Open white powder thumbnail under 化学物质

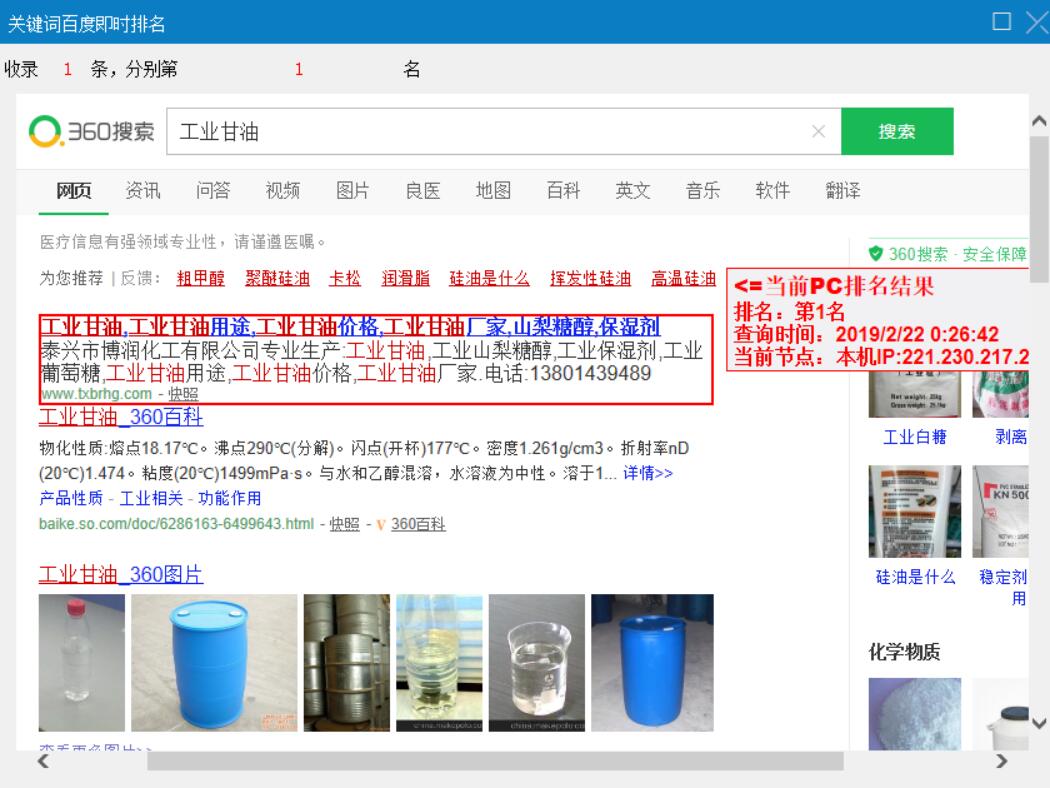coord(915,714)
